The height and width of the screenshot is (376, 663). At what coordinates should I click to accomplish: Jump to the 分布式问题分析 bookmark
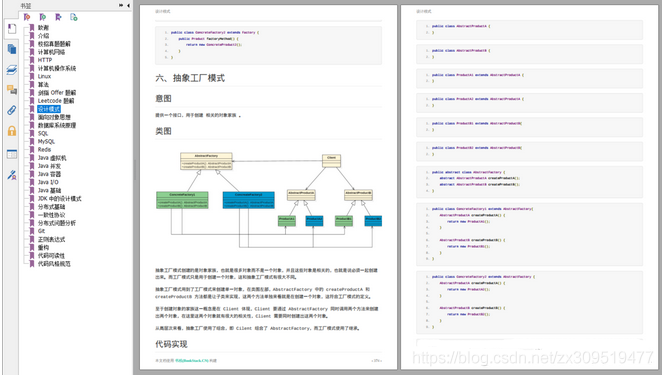pyautogui.click(x=57, y=223)
